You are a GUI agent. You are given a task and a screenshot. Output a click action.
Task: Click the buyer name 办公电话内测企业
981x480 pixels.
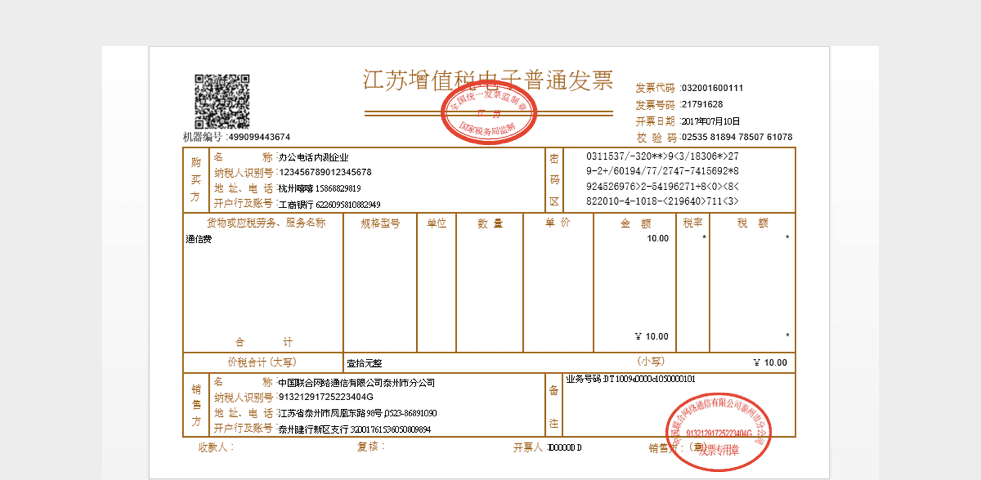(x=314, y=157)
